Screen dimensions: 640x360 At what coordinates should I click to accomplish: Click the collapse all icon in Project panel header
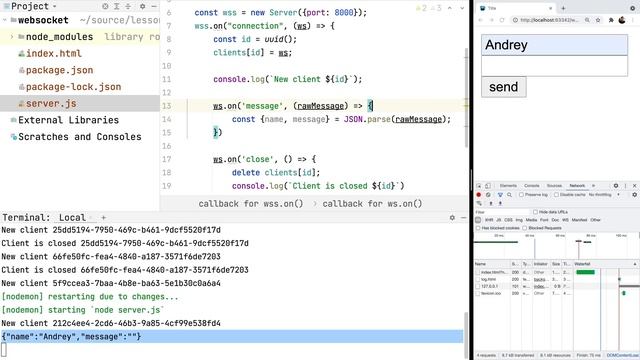[x=128, y=6]
